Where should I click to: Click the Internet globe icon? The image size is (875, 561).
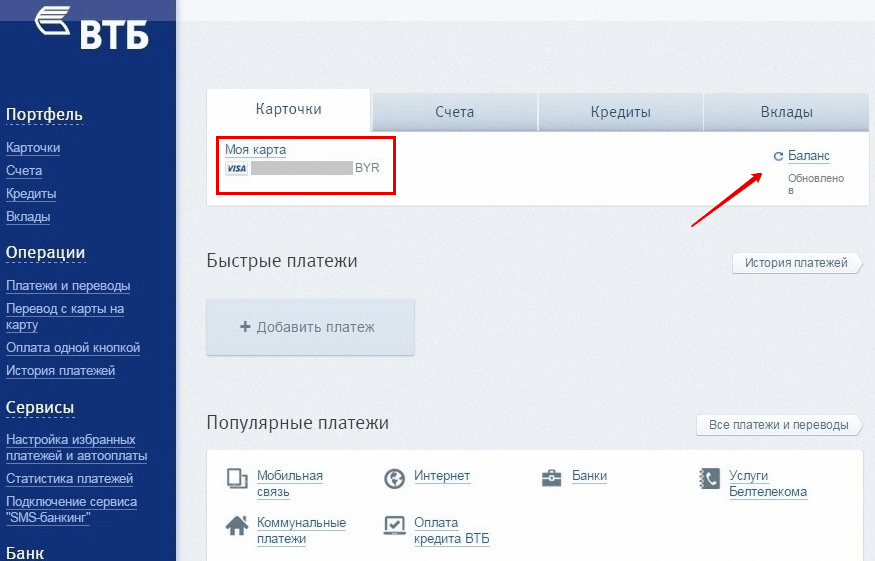(394, 478)
